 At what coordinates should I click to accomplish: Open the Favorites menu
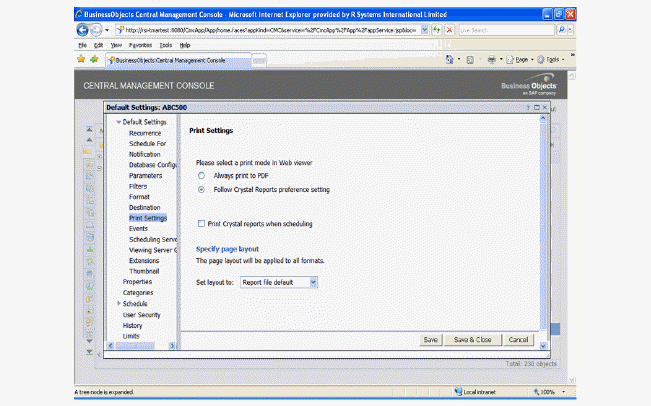(x=140, y=45)
